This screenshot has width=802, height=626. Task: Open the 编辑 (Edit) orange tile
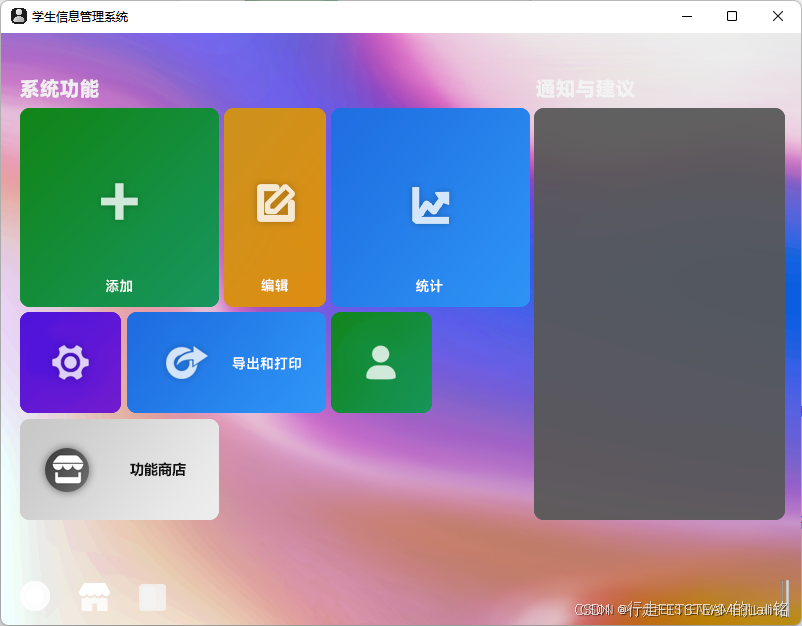(x=275, y=207)
